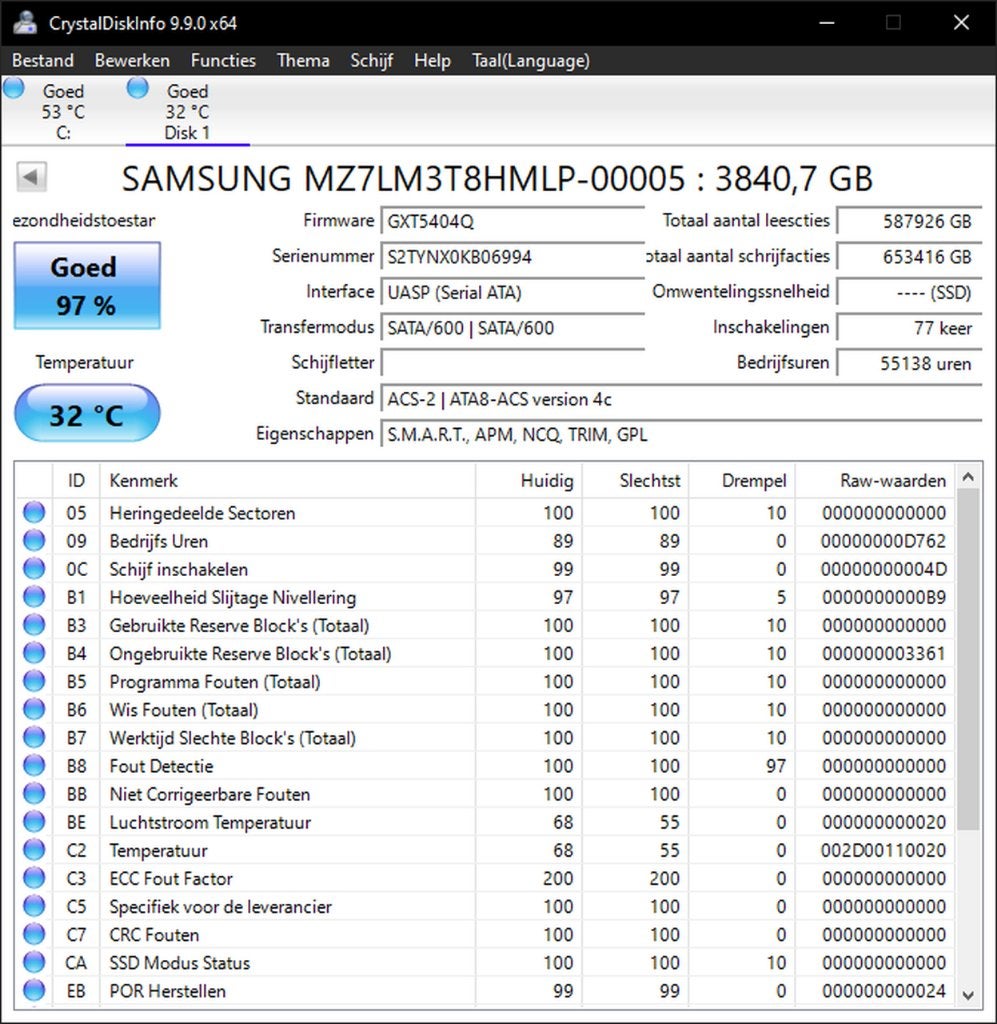This screenshot has width=997, height=1024.
Task: Open the Bewerken menu
Action: [x=132, y=60]
